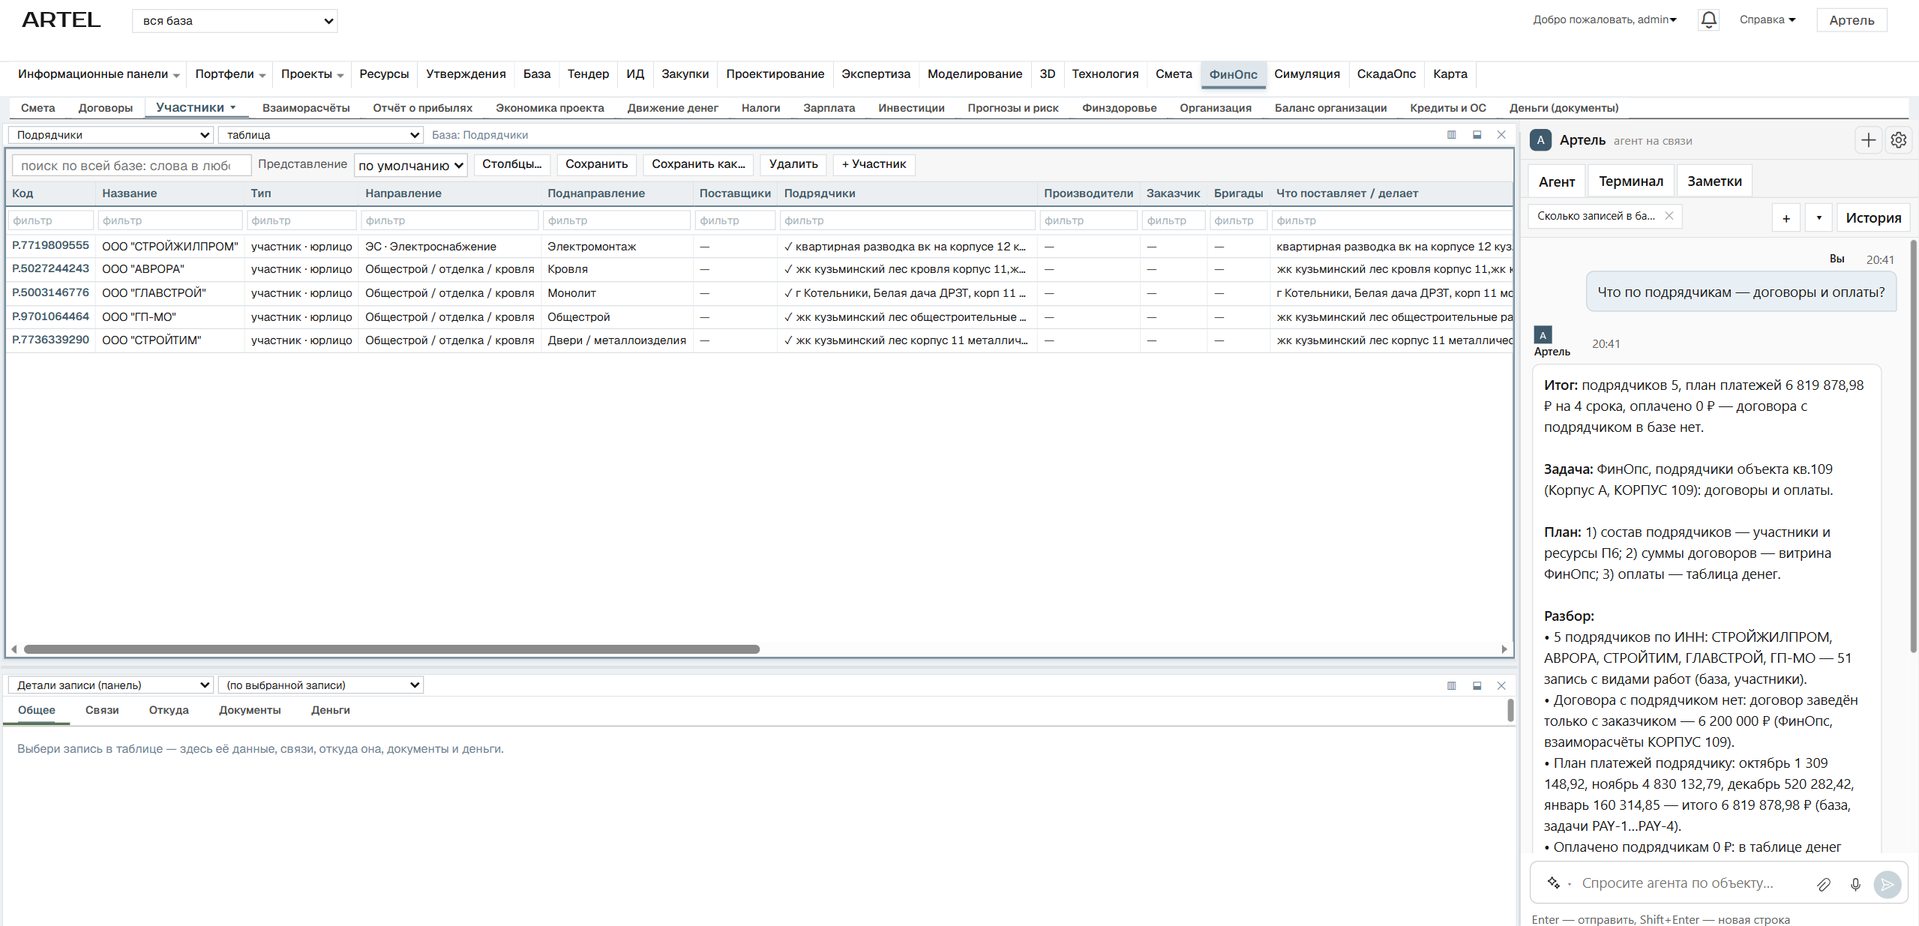Viewport: 1919px width, 926px height.
Task: Click the Удалить button
Action: pos(793,164)
